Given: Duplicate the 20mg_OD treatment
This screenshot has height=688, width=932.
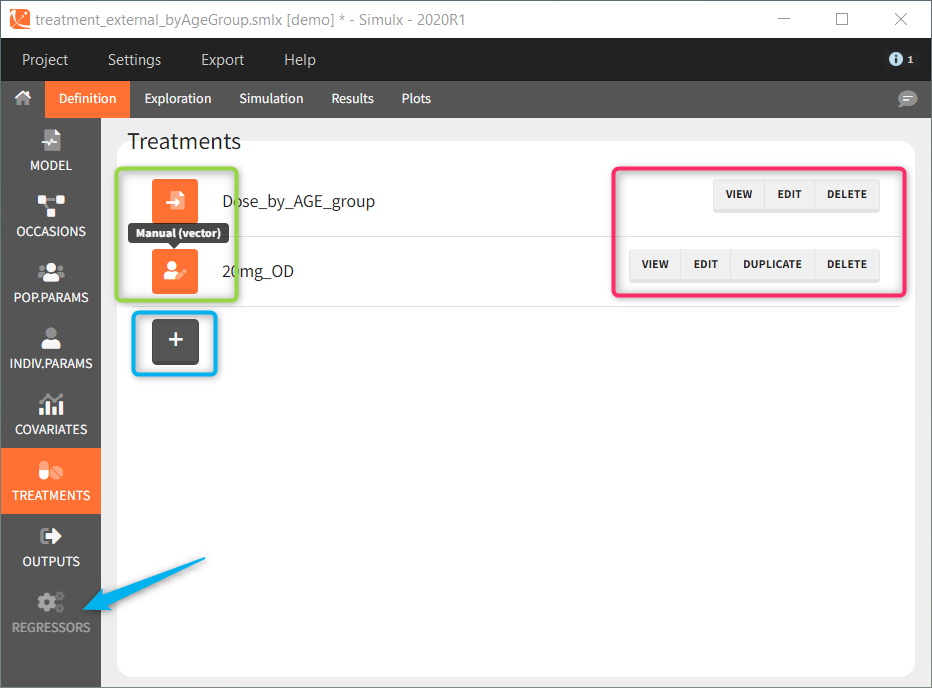Looking at the screenshot, I should 772,265.
